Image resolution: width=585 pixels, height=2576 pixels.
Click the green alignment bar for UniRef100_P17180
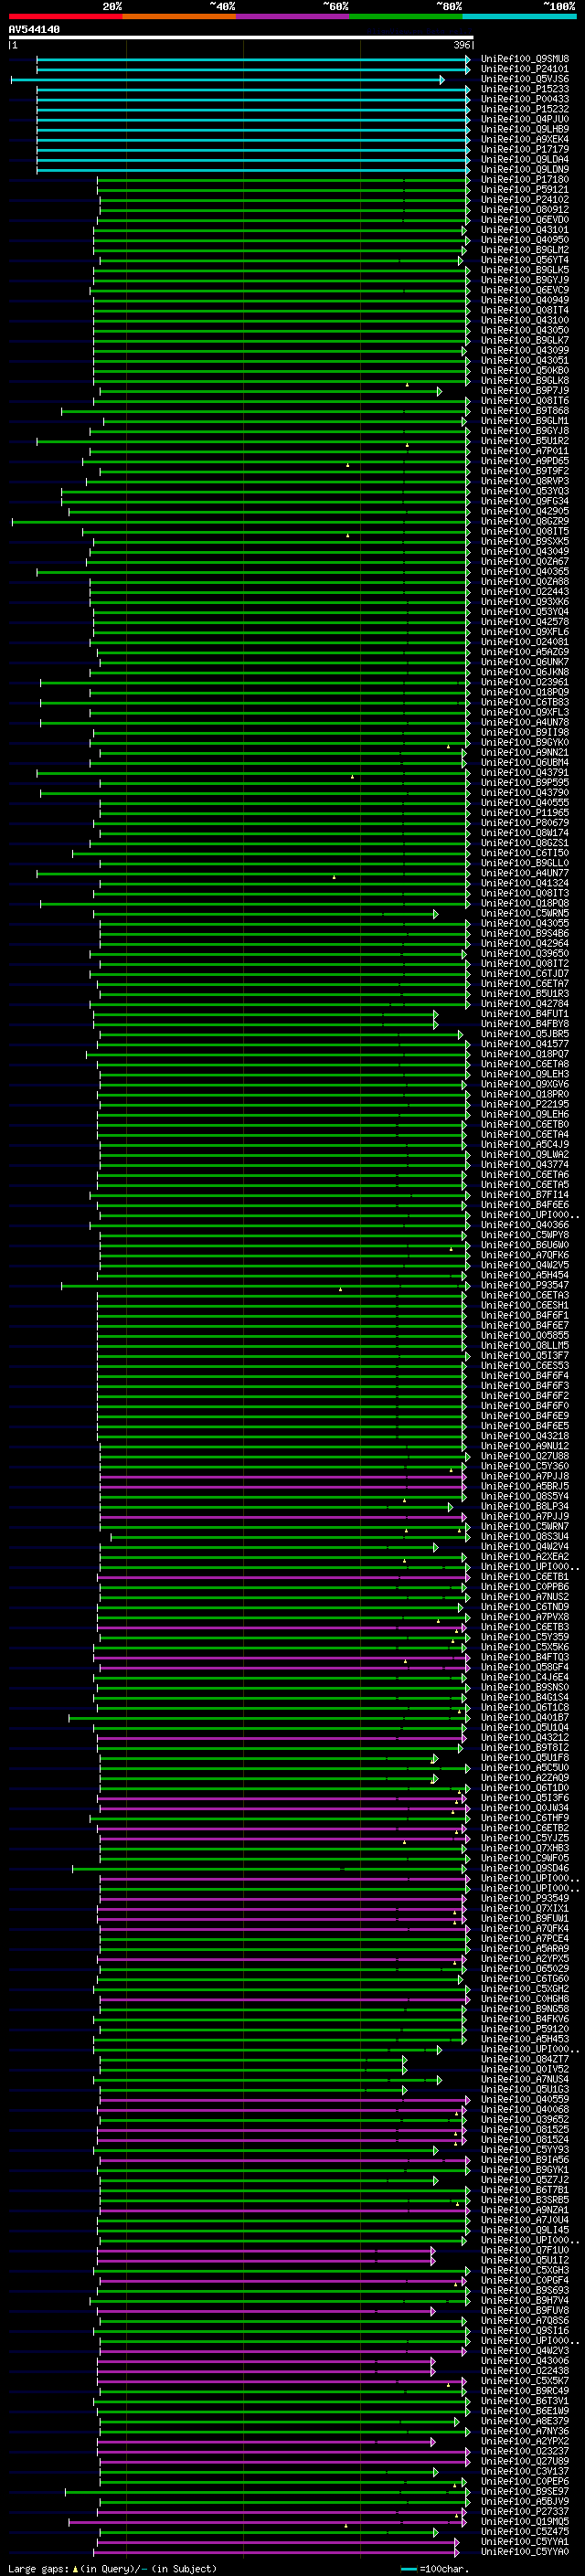[x=283, y=180]
